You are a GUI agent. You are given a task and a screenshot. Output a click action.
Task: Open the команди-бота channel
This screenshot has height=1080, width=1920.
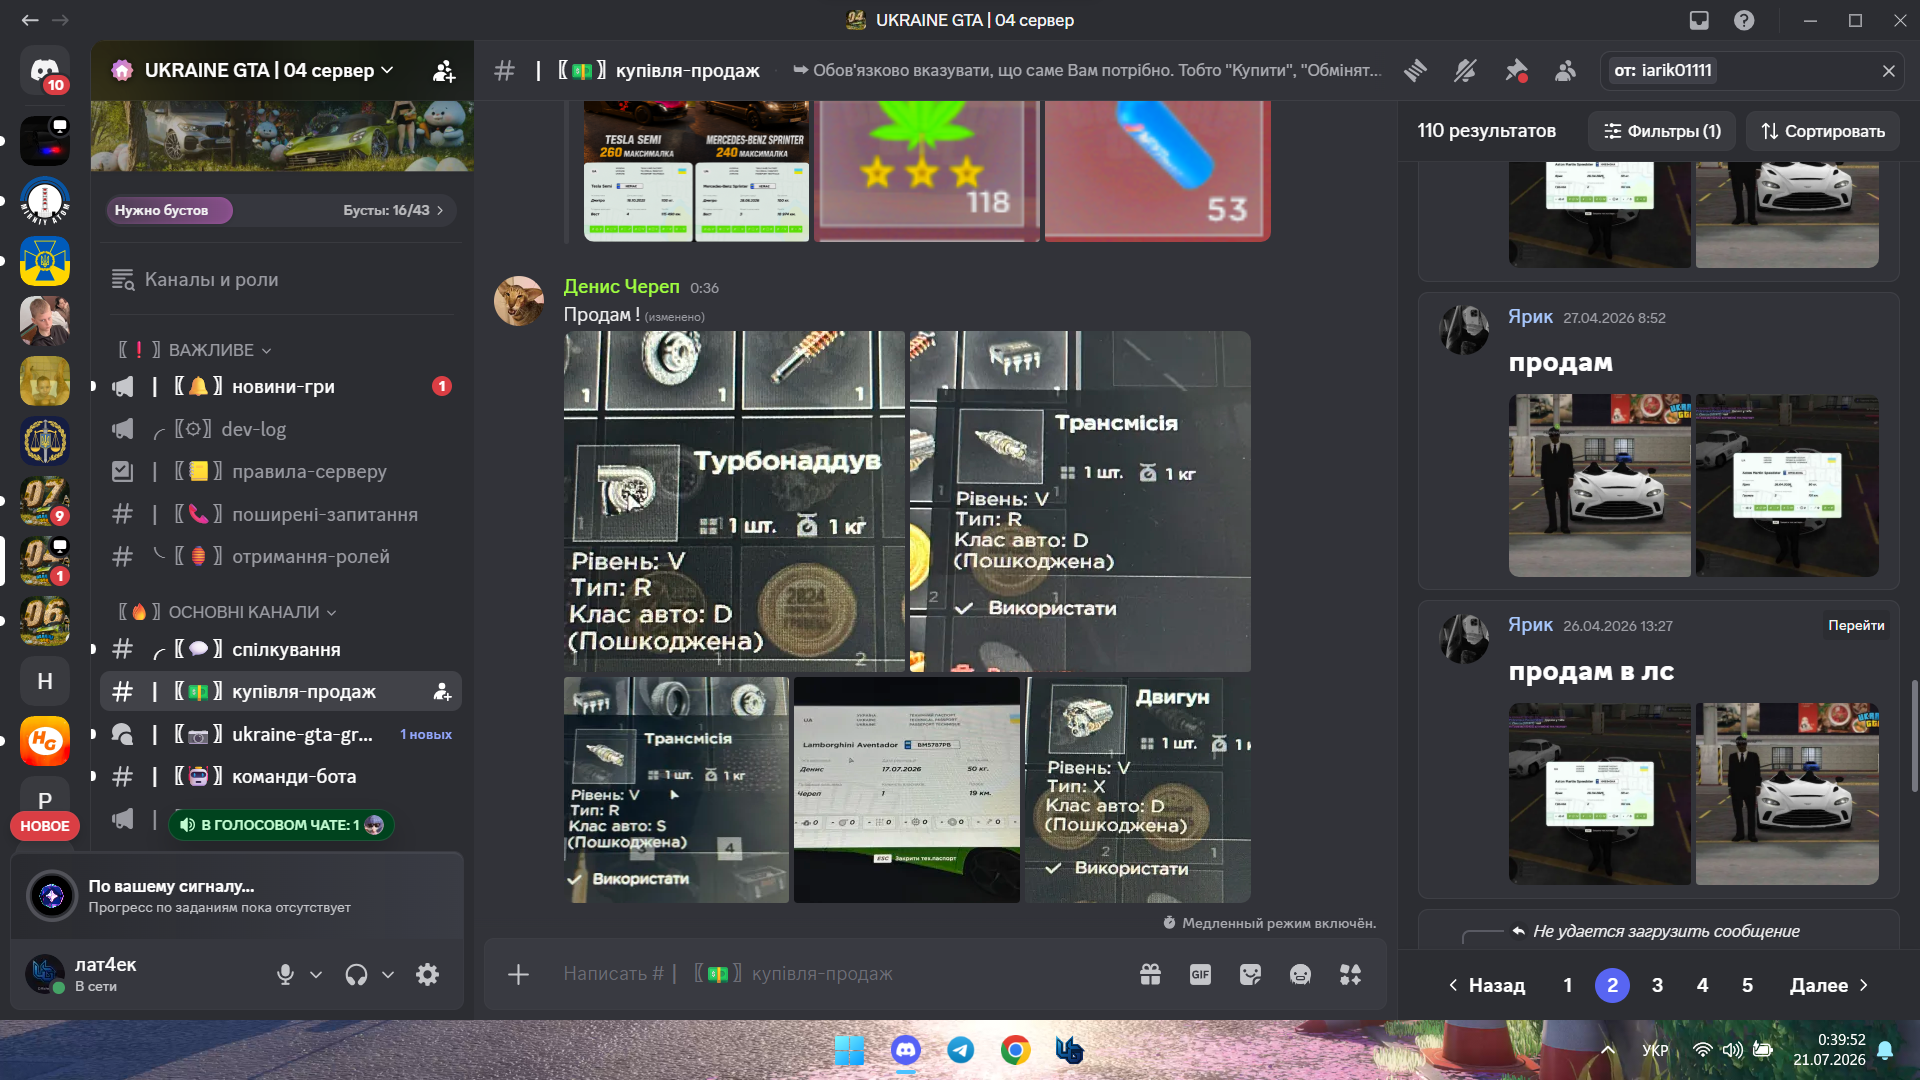tap(281, 777)
